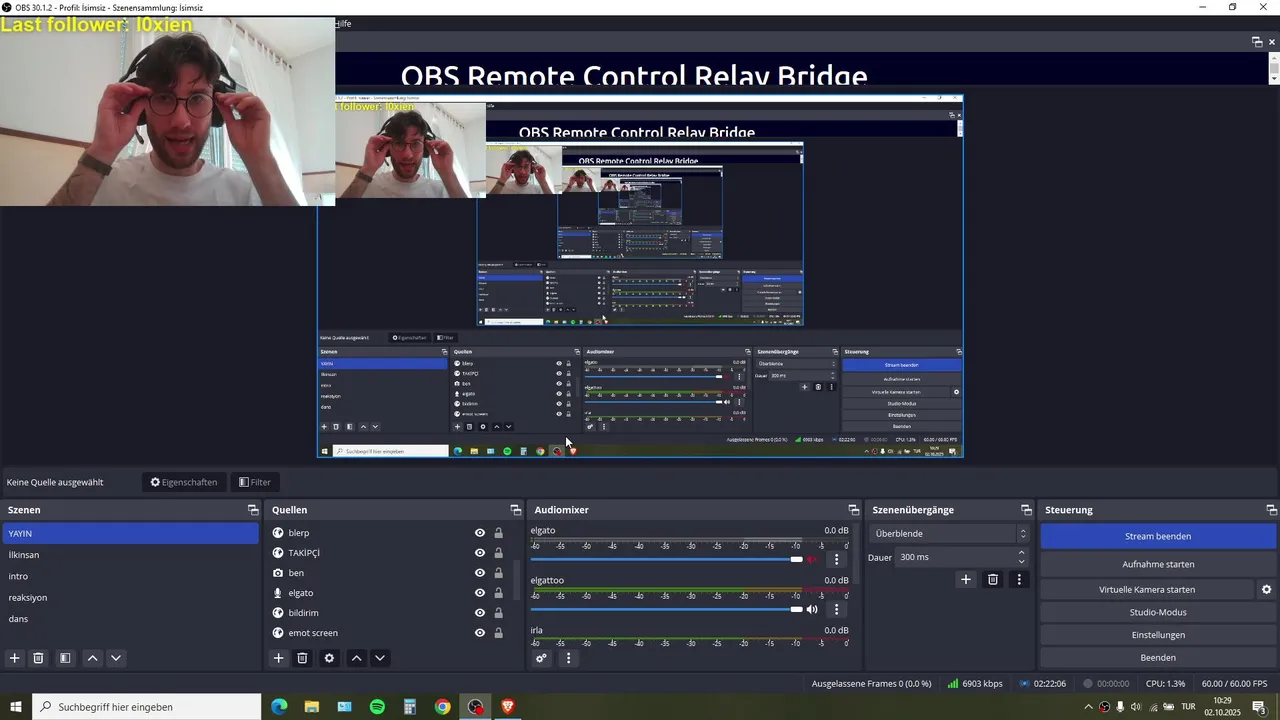Toggle visibility of the bildirim source
Viewport: 1280px width, 720px height.
(x=480, y=613)
